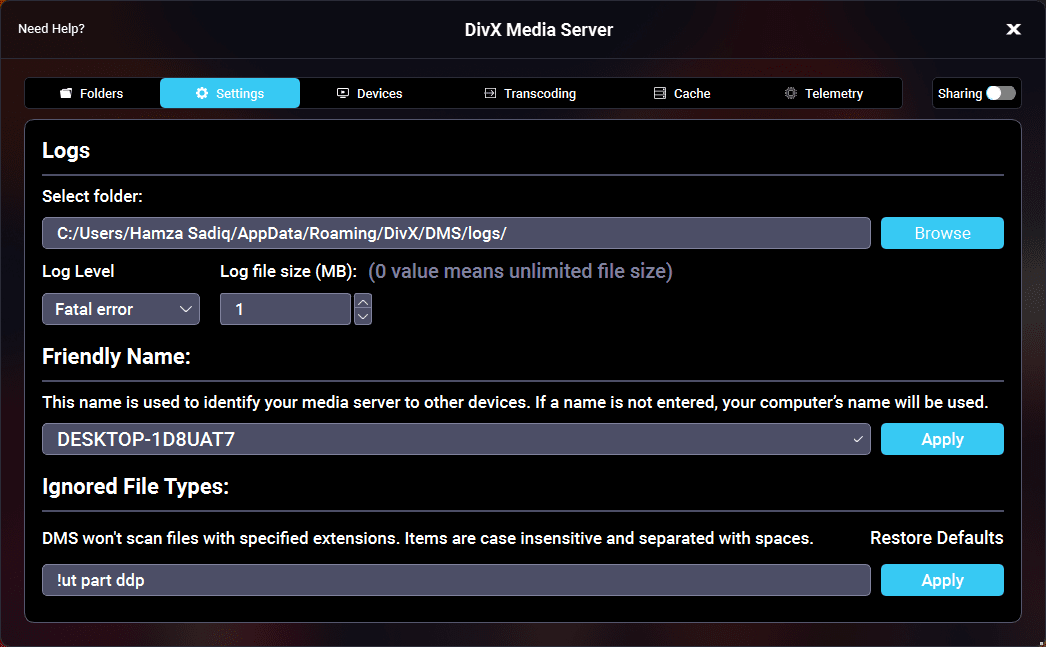Image resolution: width=1046 pixels, height=647 pixels.
Task: Decrease log file size with down arrow
Action: point(363,317)
